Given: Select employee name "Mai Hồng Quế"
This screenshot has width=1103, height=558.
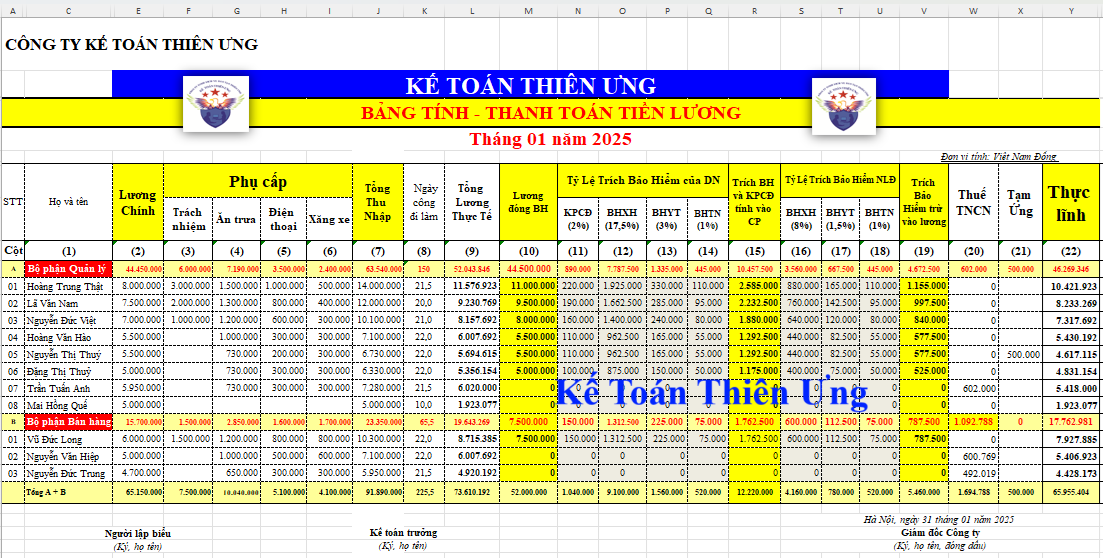Looking at the screenshot, I should [68, 405].
